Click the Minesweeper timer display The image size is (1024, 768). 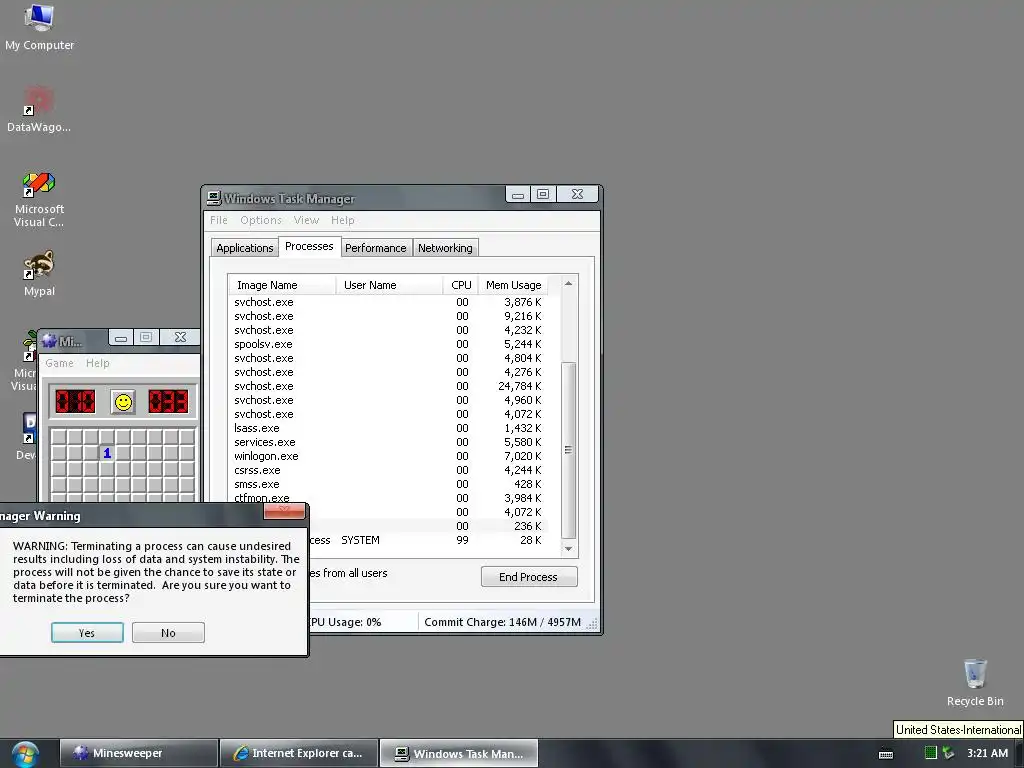(x=168, y=402)
